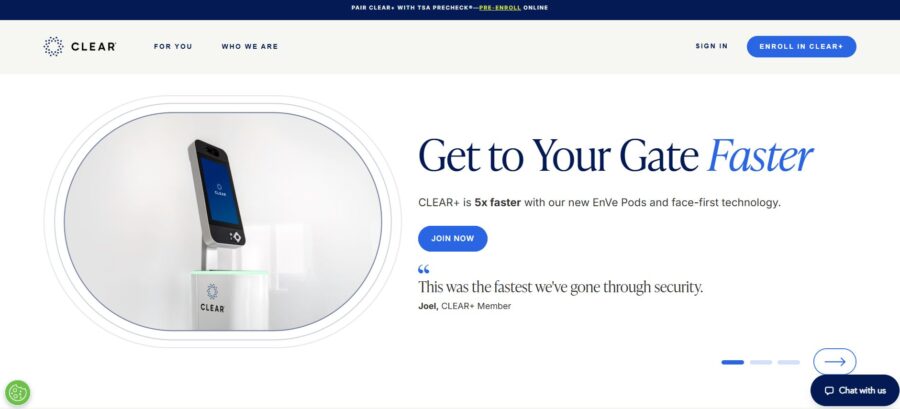Expand the WHO WE ARE menu
This screenshot has height=409, width=900.
click(250, 46)
